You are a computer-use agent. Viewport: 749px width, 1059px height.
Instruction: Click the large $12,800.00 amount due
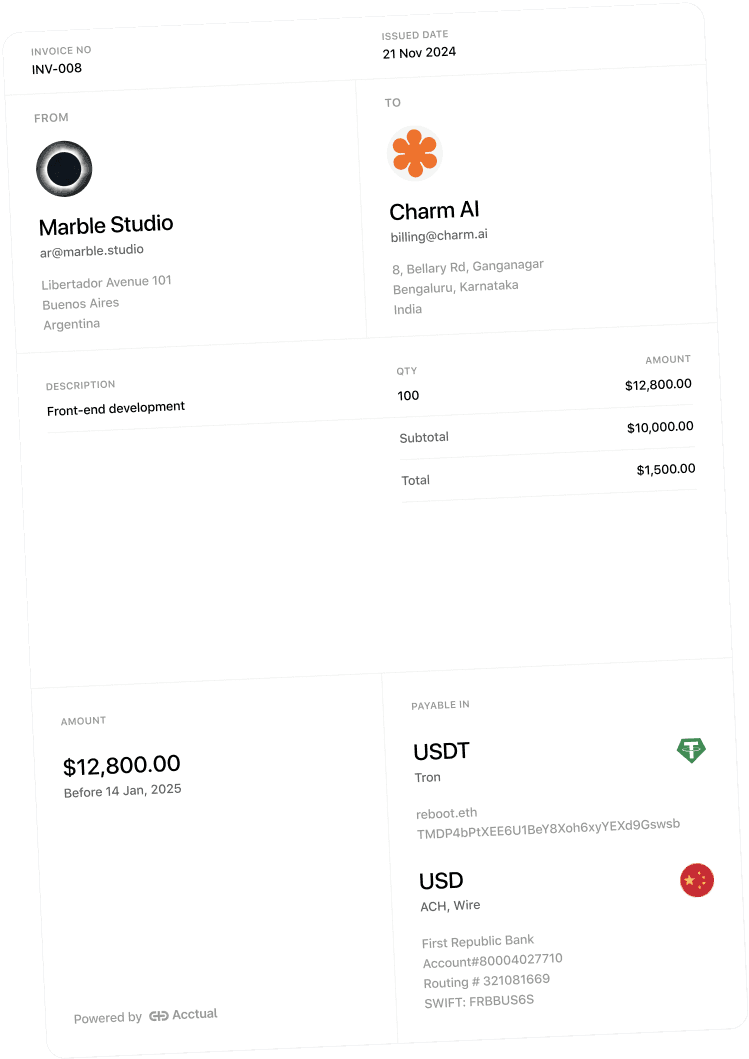coord(122,765)
